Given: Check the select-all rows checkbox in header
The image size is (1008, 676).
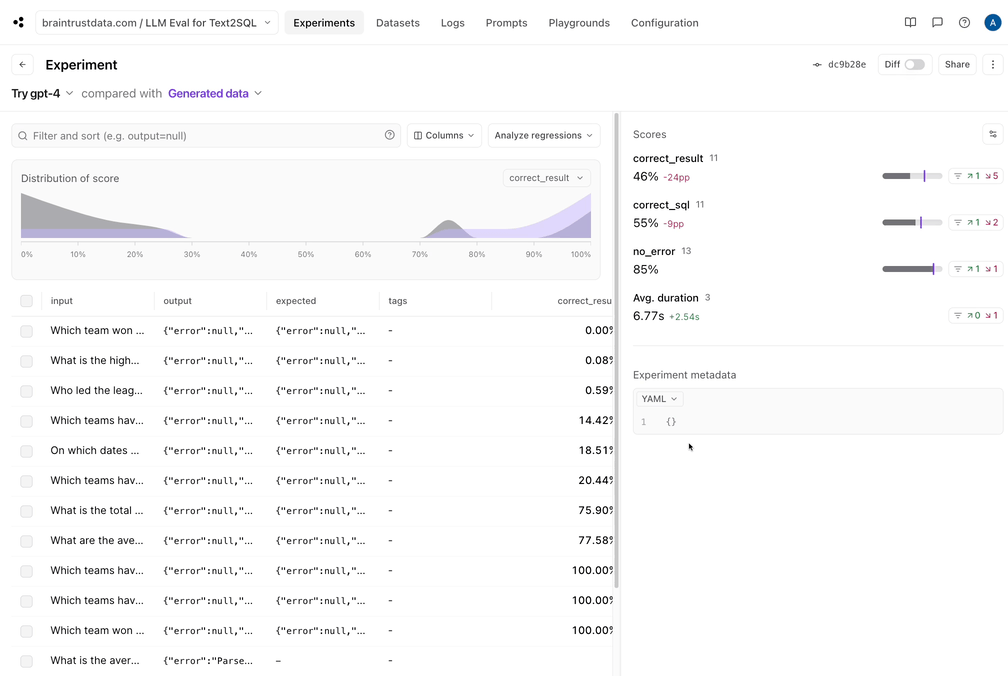Looking at the screenshot, I should (x=27, y=301).
